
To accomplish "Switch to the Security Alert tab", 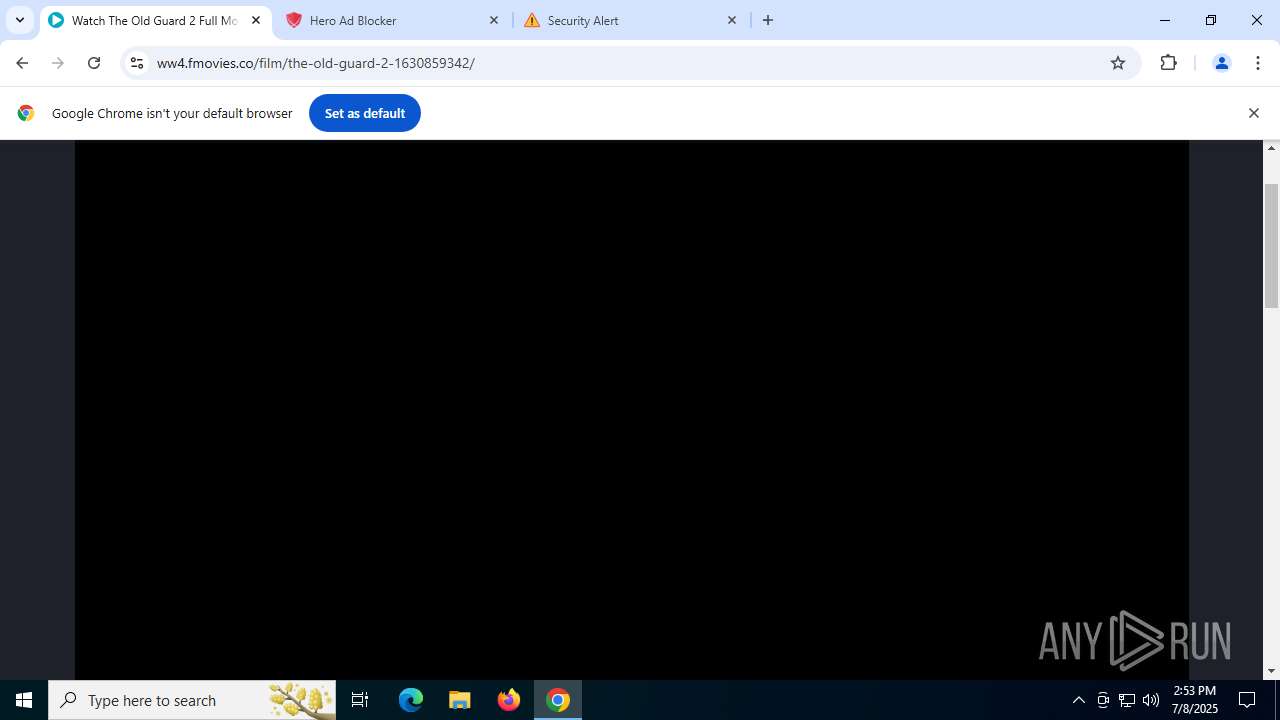I will pyautogui.click(x=630, y=20).
